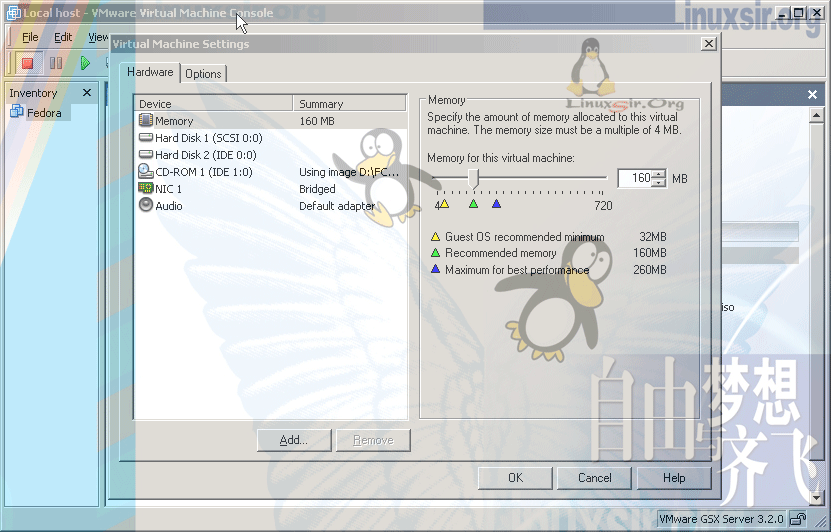
Task: Select the Memory row in device list
Action: (x=271, y=121)
